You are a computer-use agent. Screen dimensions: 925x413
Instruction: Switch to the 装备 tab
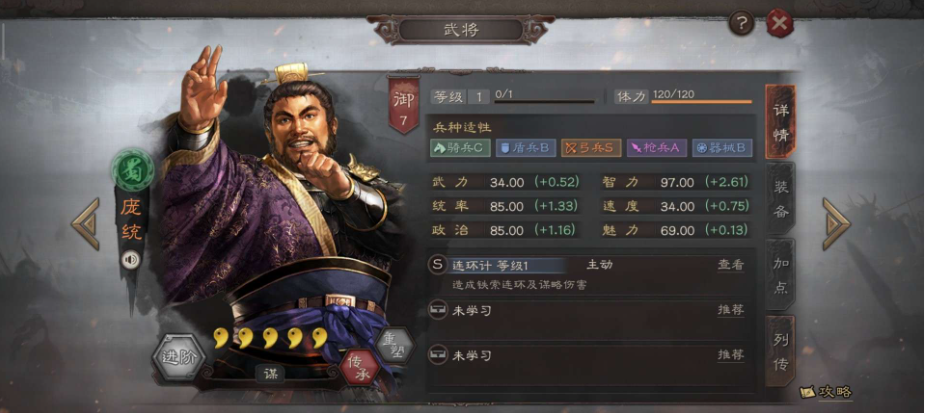pos(780,199)
